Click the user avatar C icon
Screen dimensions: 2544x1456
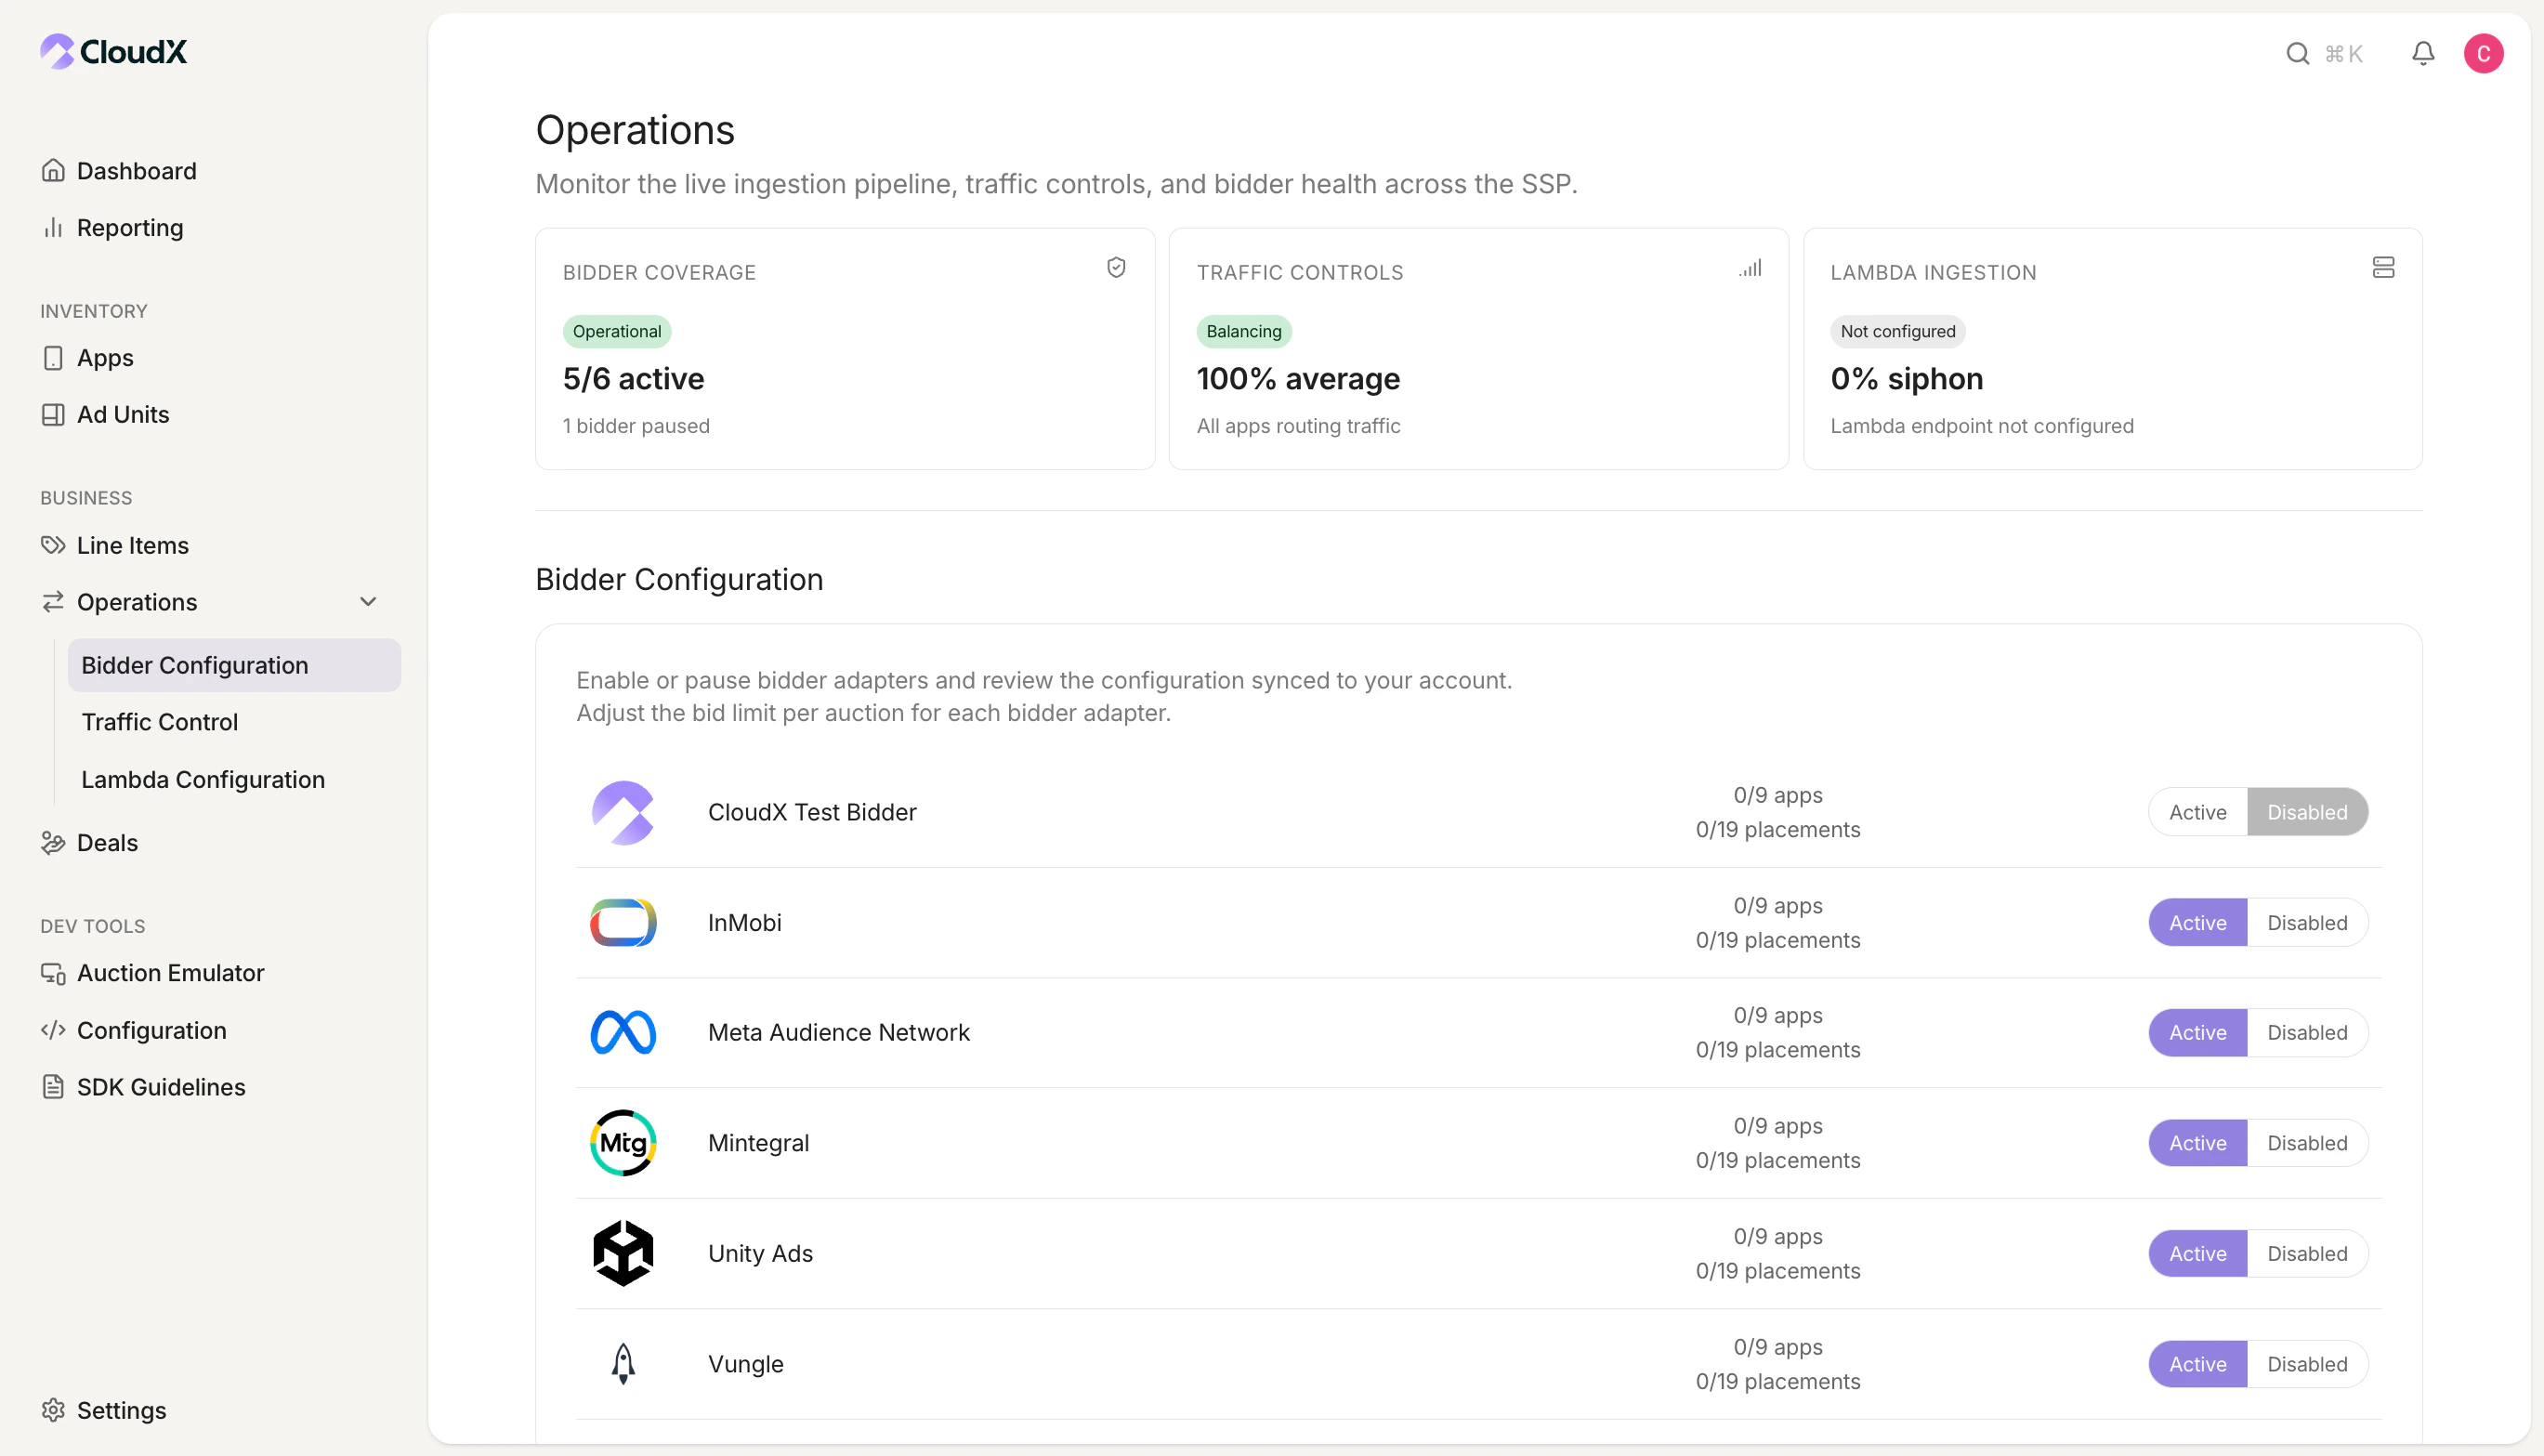coord(2482,53)
